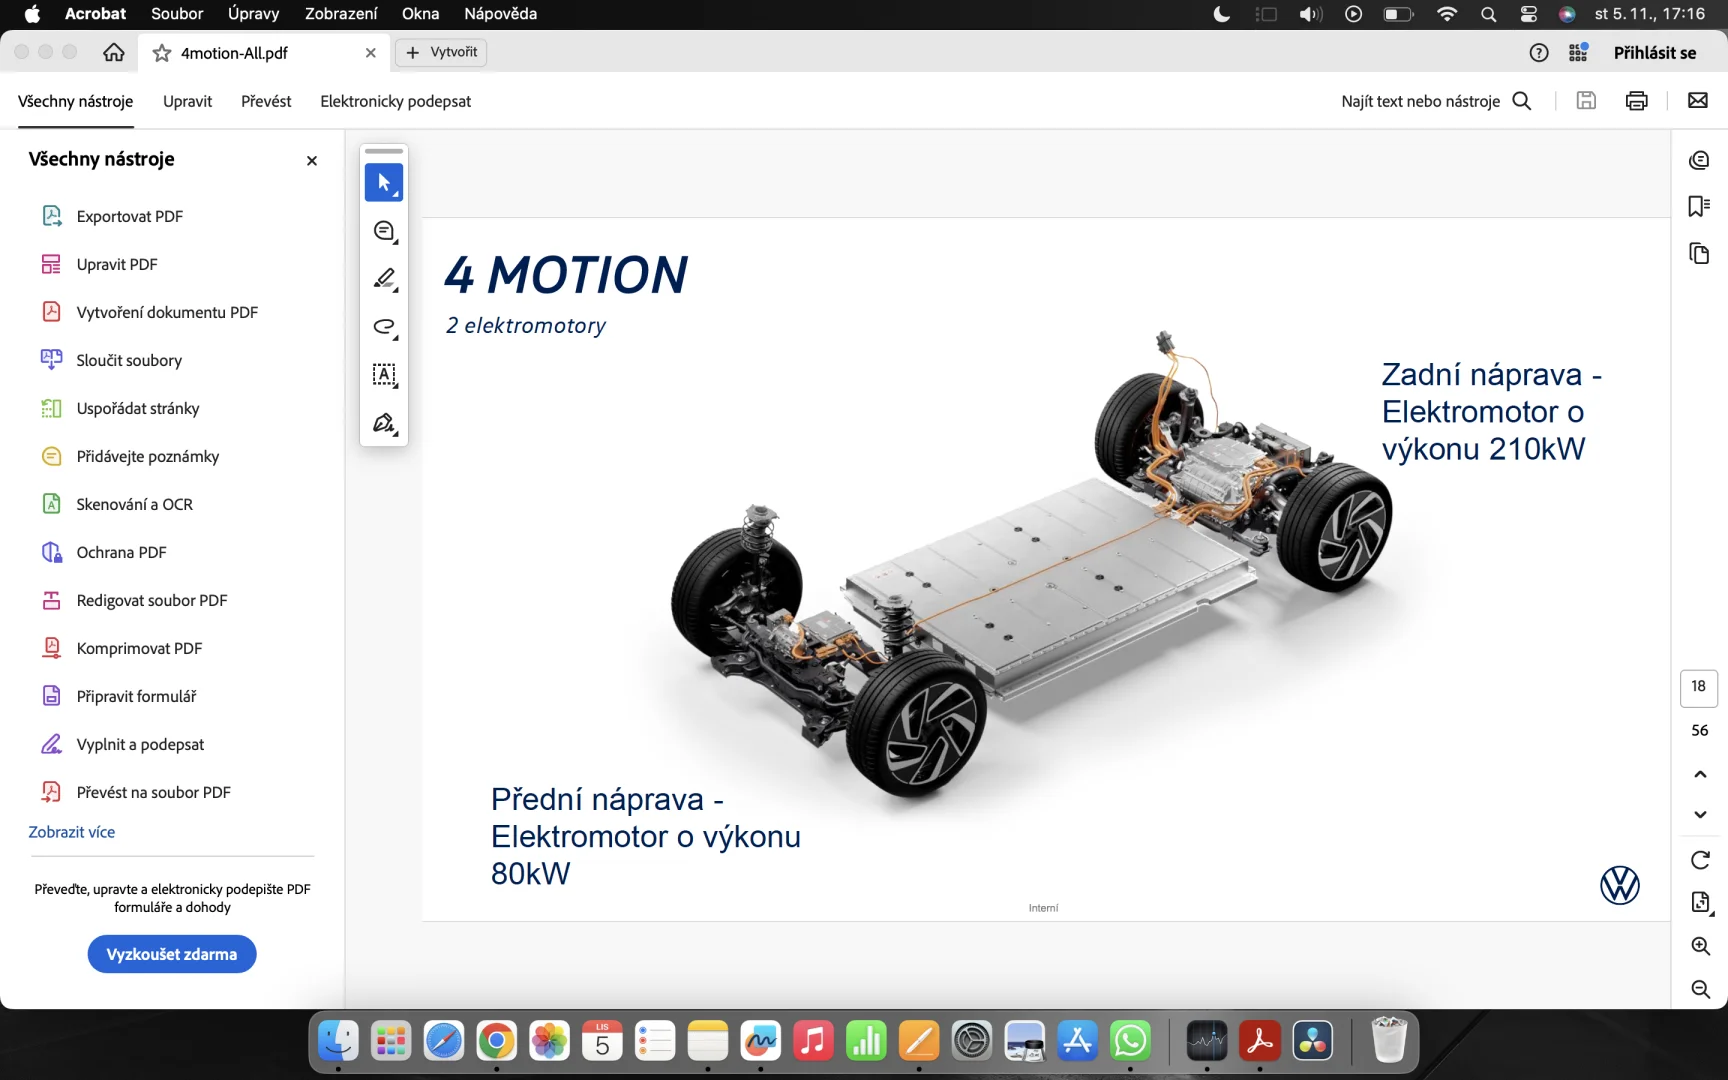Viewport: 1728px width, 1080px height.
Task: Toggle macOS Do Not Disturb moon
Action: click(1221, 14)
